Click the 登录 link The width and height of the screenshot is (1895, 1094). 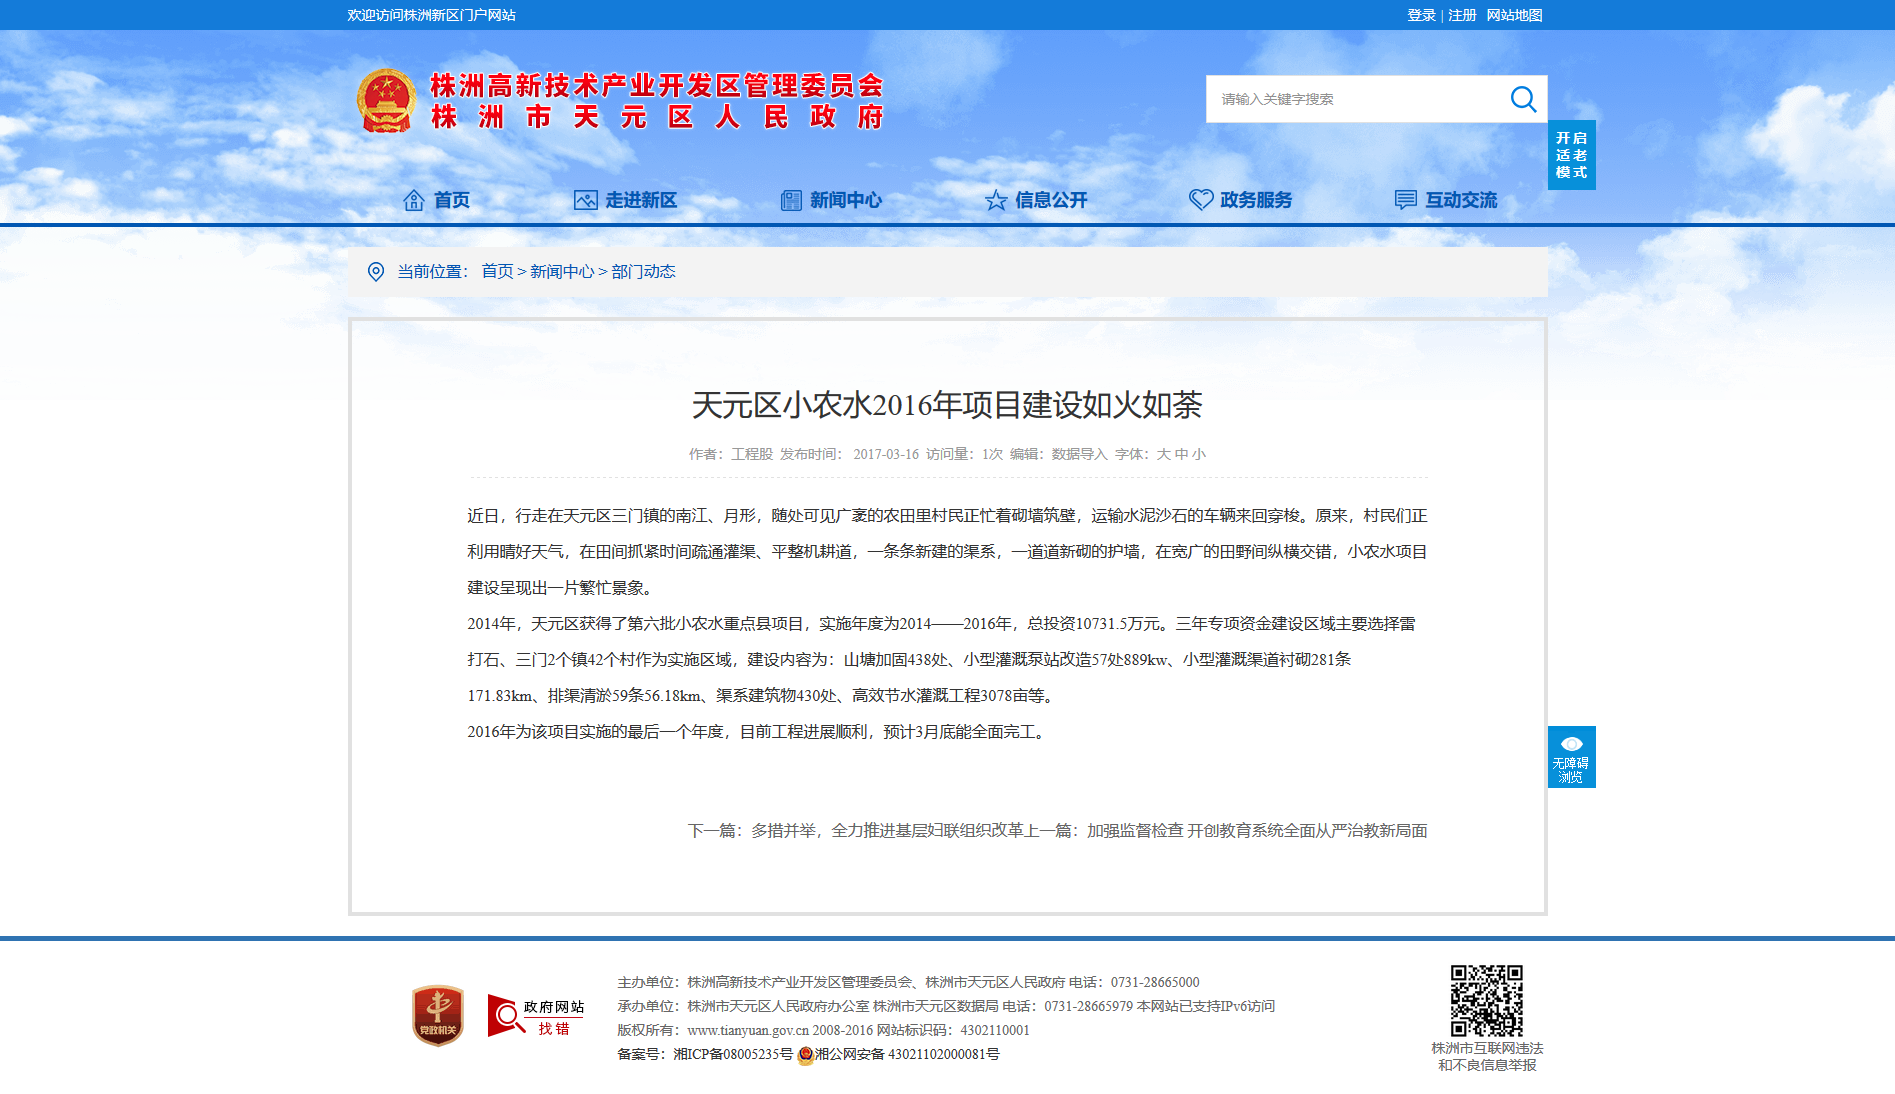click(x=1421, y=15)
